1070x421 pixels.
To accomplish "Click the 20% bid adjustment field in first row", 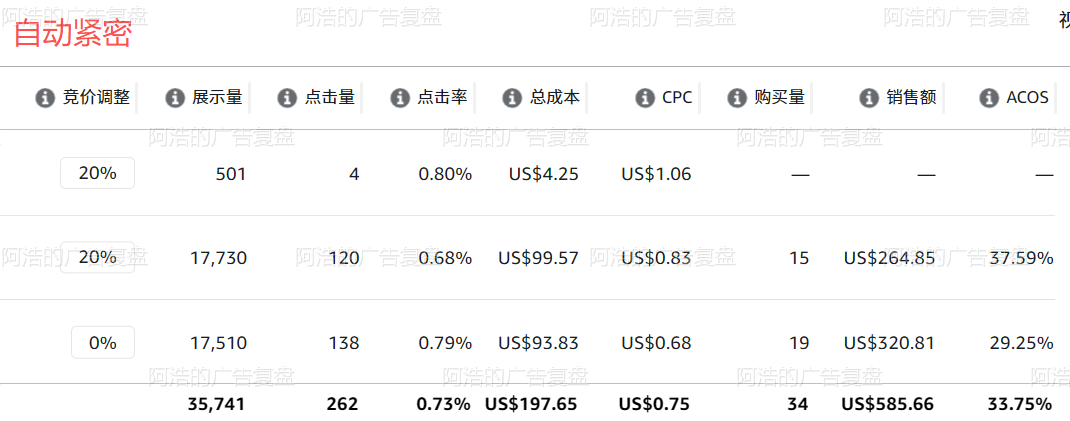I will click(x=98, y=173).
